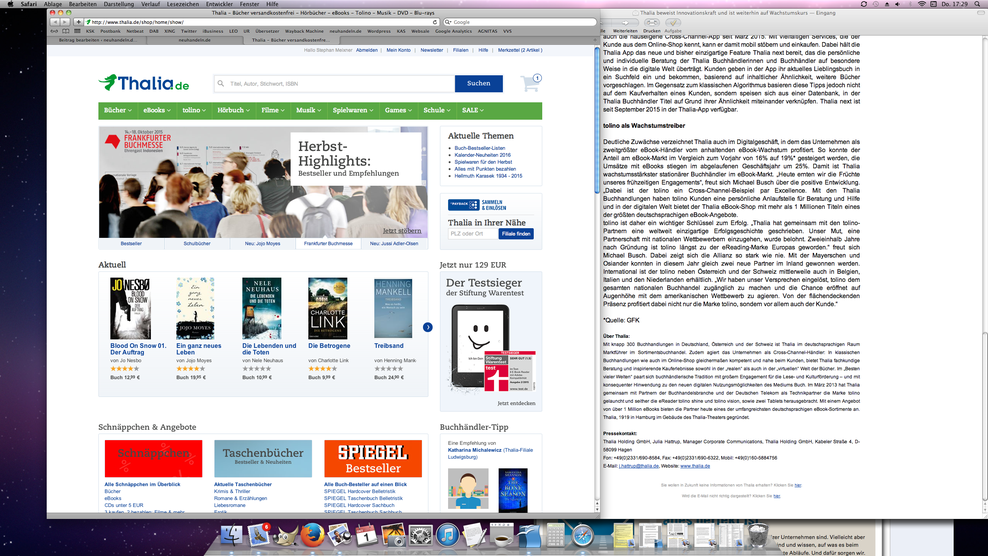Advance the Aktuell book carousel arrow
This screenshot has height=556, width=988.
[427, 327]
